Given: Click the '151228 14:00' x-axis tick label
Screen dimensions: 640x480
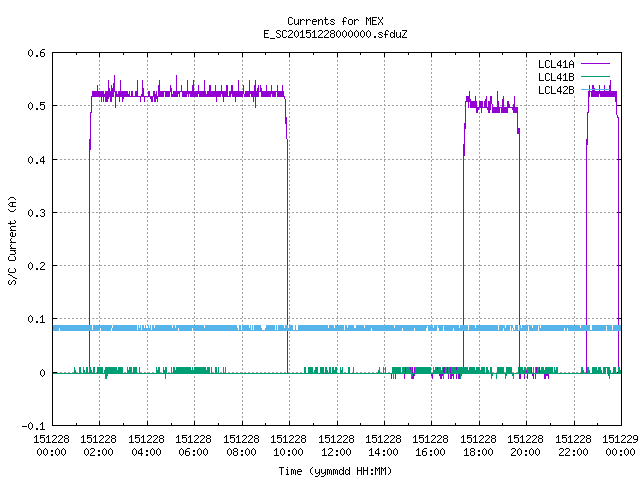Looking at the screenshot, I should 383,445.
